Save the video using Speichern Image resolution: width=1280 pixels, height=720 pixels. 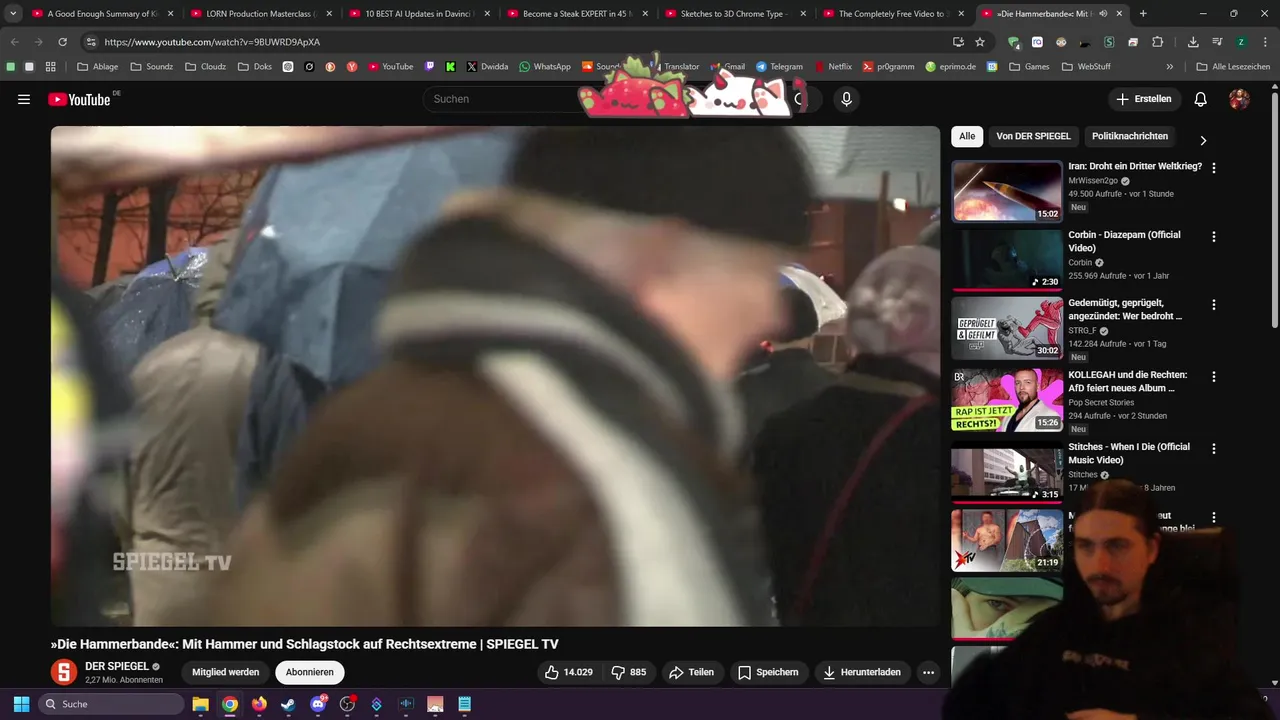pos(768,672)
